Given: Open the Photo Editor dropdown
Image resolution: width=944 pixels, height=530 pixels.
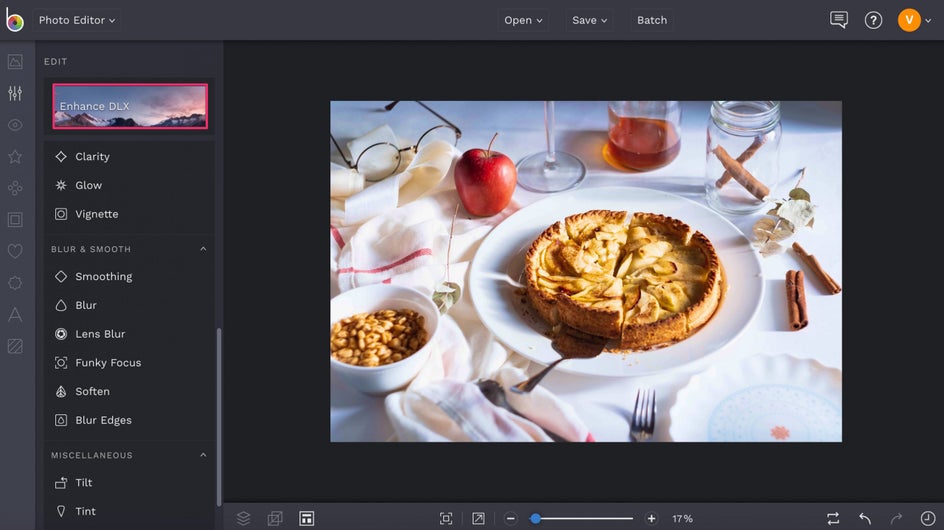Looking at the screenshot, I should (76, 20).
